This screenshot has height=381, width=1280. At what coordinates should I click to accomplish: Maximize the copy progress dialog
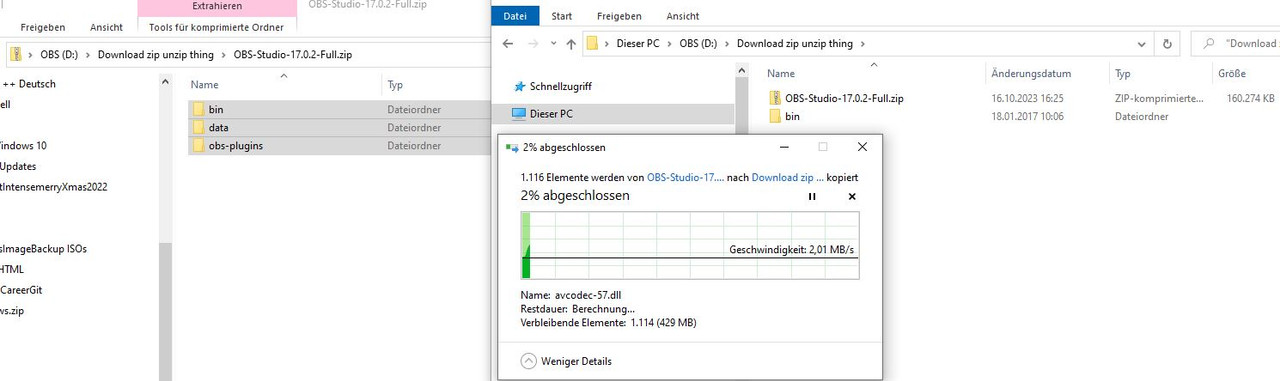[823, 146]
